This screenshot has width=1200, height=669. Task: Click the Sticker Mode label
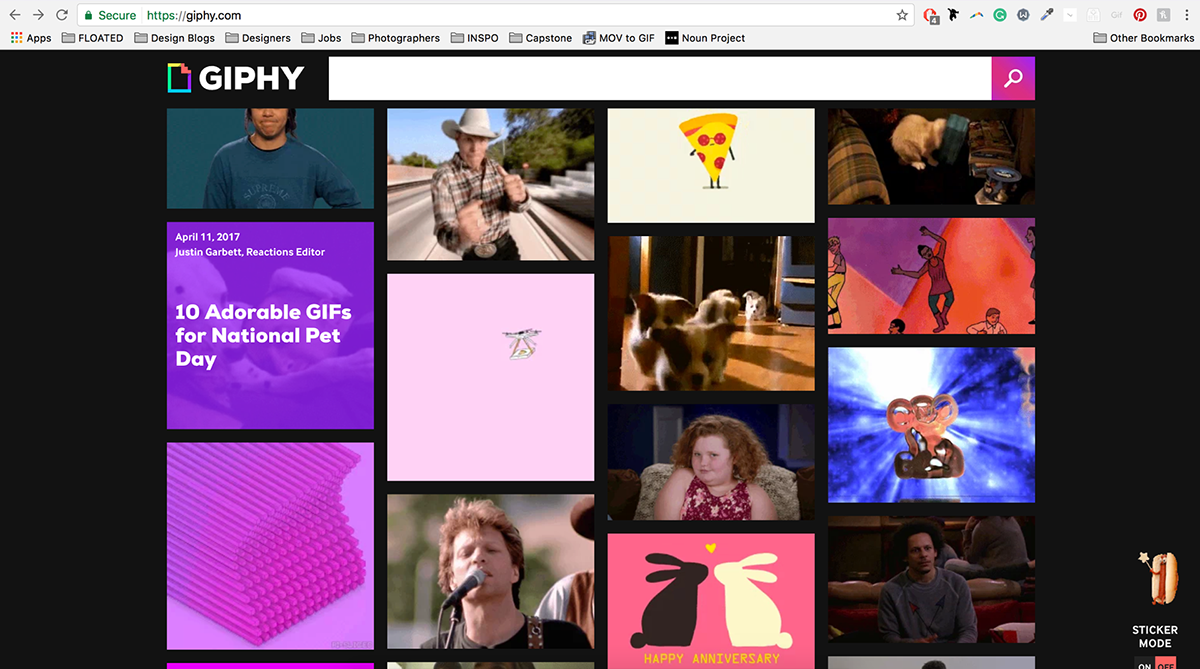1155,637
